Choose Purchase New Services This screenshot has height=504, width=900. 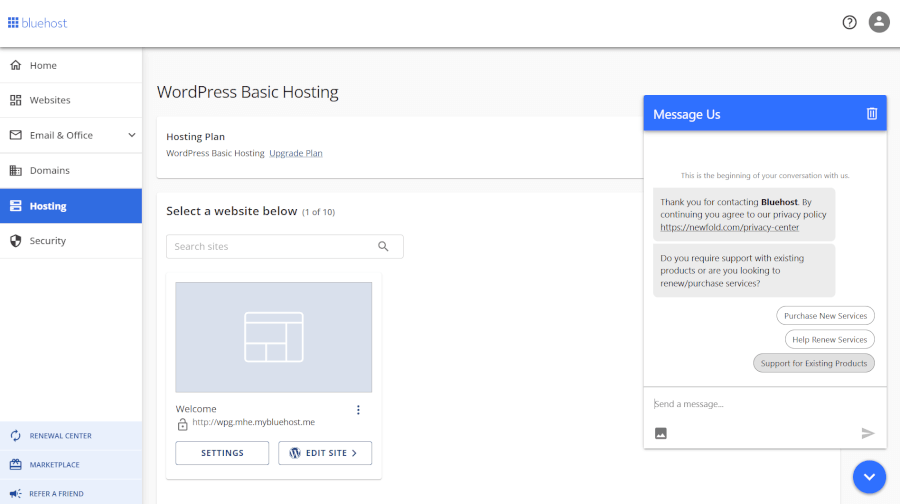coord(825,316)
